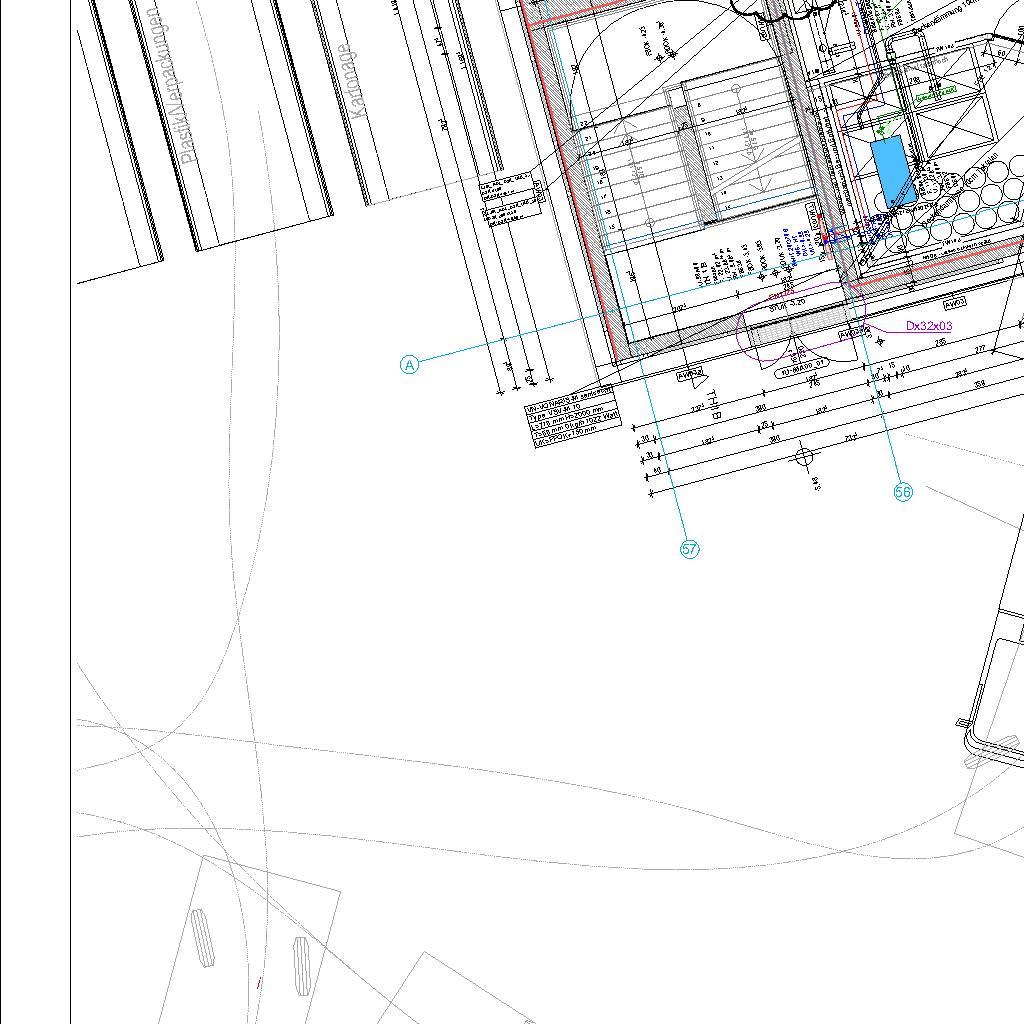Viewport: 1024px width, 1024px height.
Task: Select the grid axis bubble numbered 56
Action: point(903,492)
